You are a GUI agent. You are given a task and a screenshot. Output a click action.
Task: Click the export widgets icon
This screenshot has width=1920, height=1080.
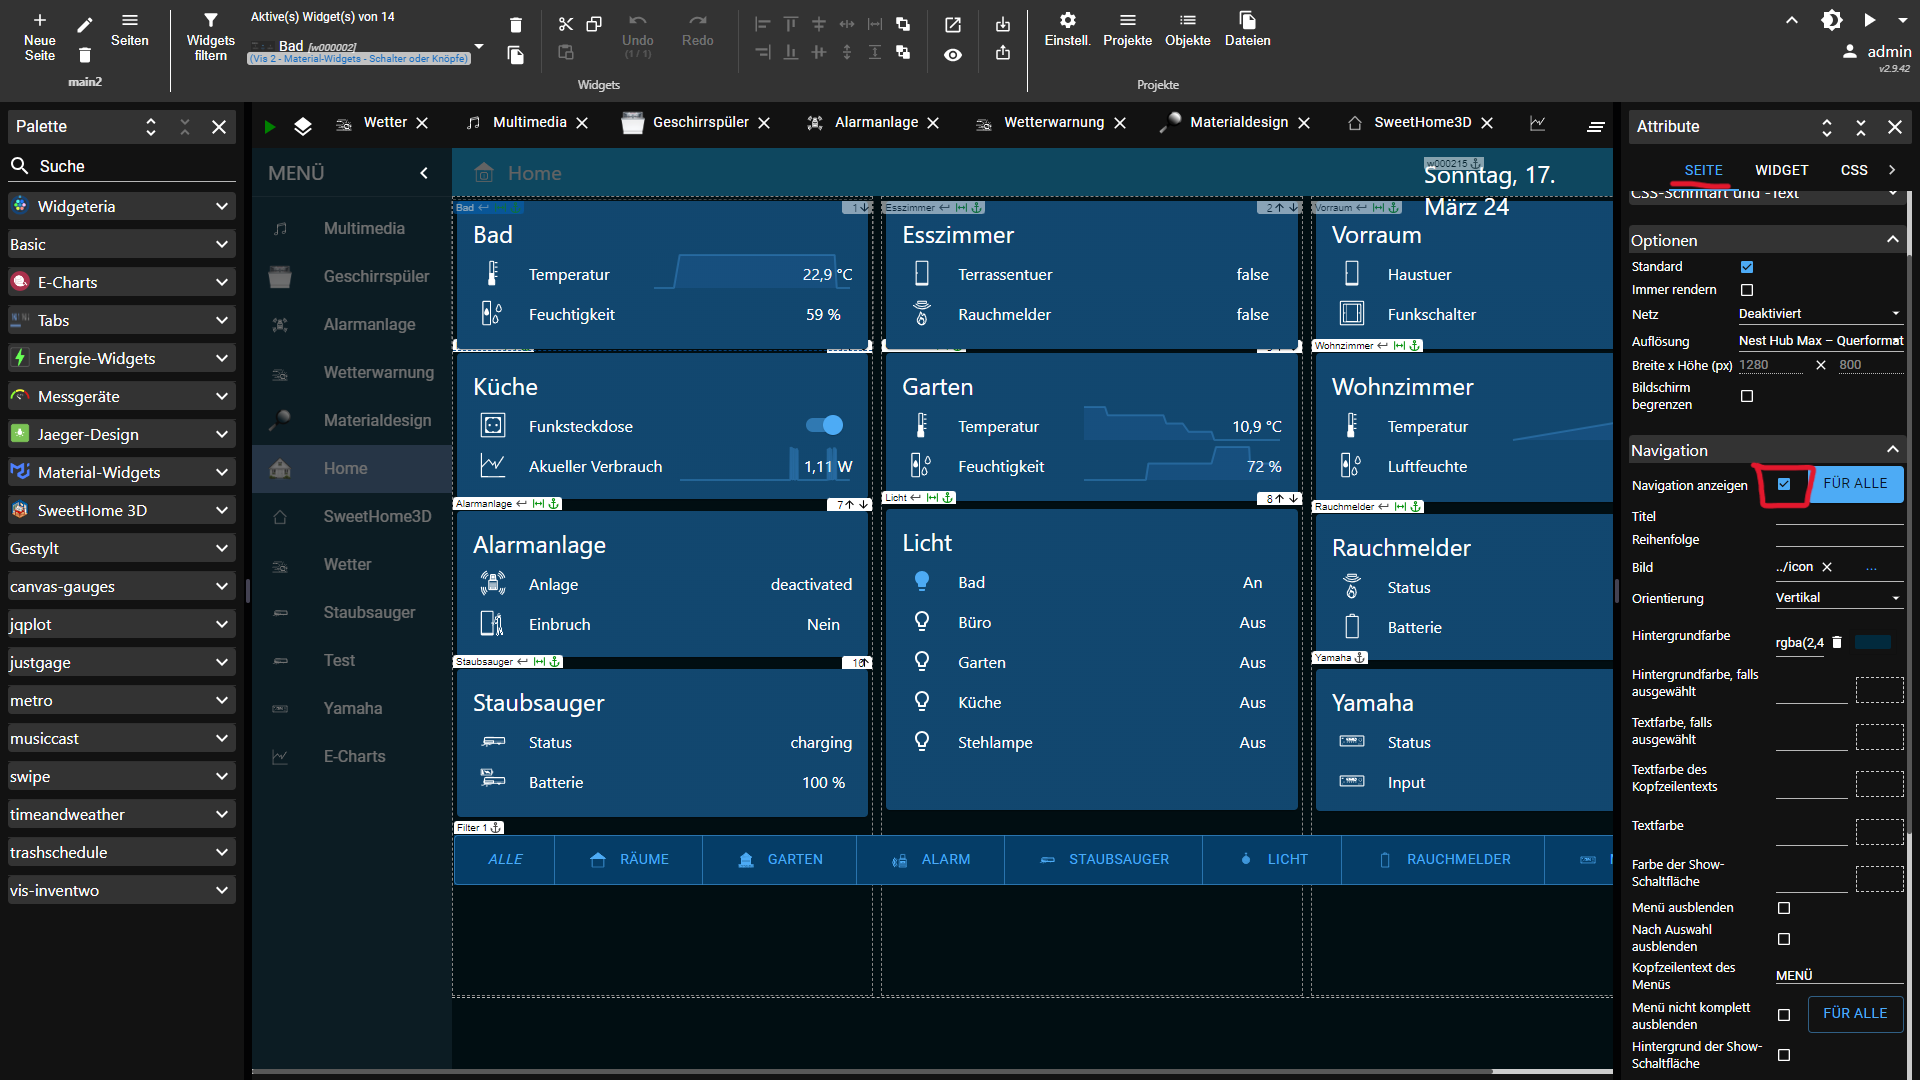[1003, 53]
